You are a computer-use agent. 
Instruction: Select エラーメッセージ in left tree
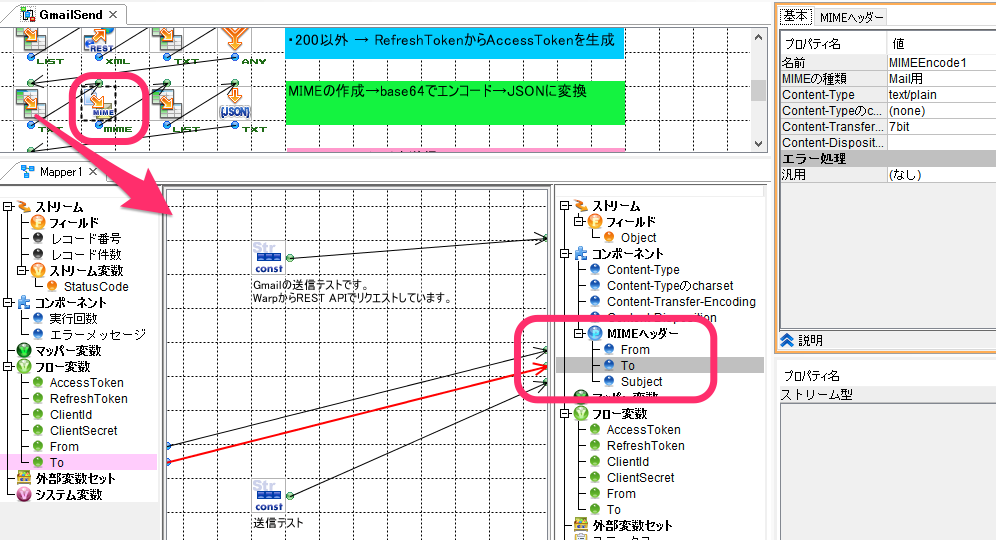click(97, 334)
